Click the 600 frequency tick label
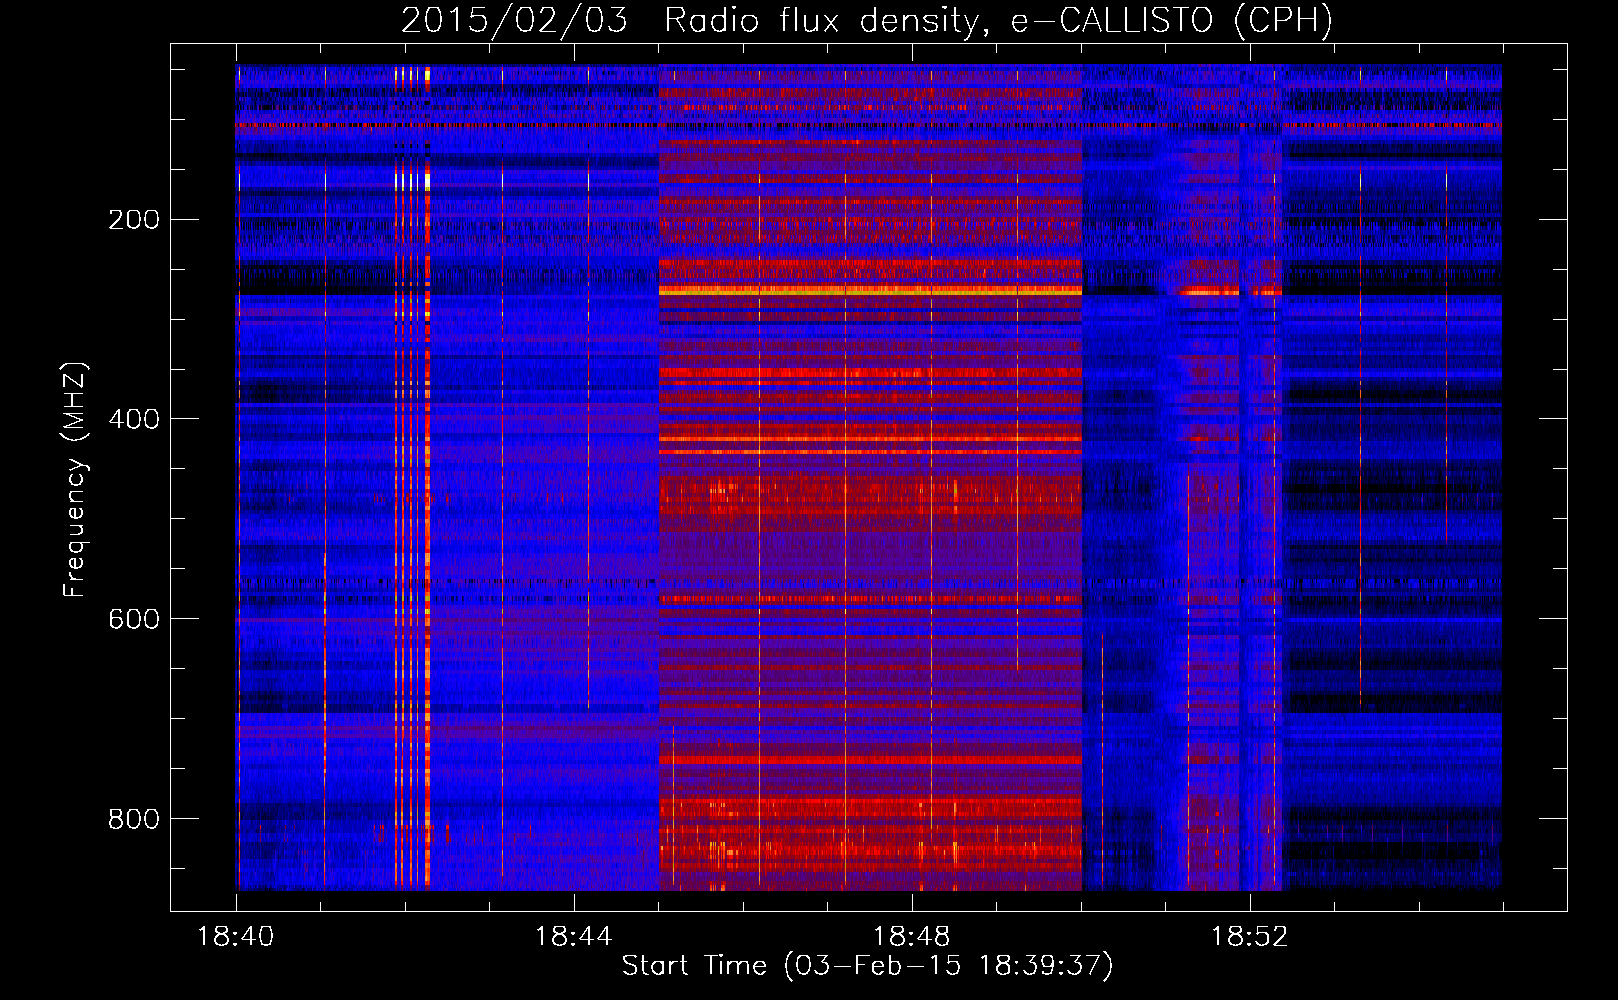 point(134,619)
